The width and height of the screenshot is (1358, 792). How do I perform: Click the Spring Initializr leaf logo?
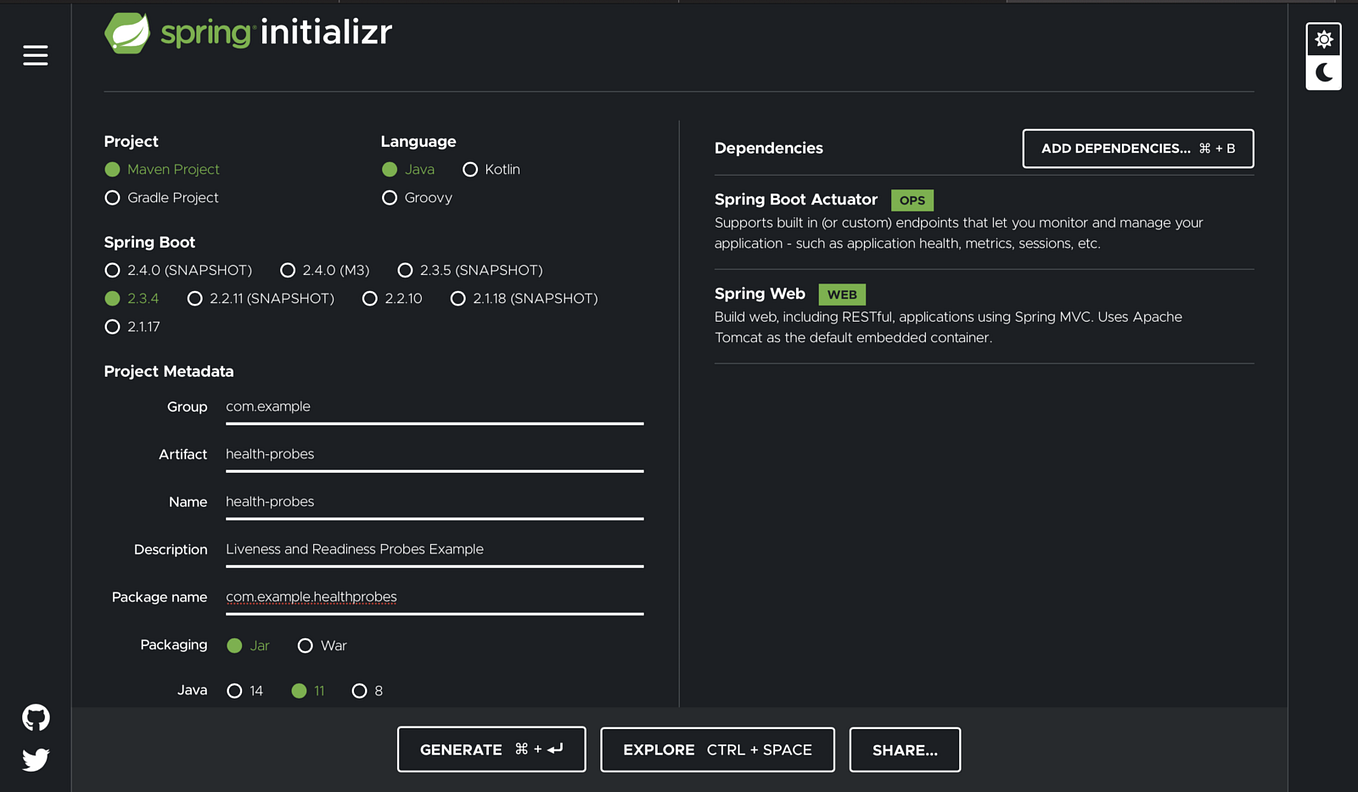point(126,32)
